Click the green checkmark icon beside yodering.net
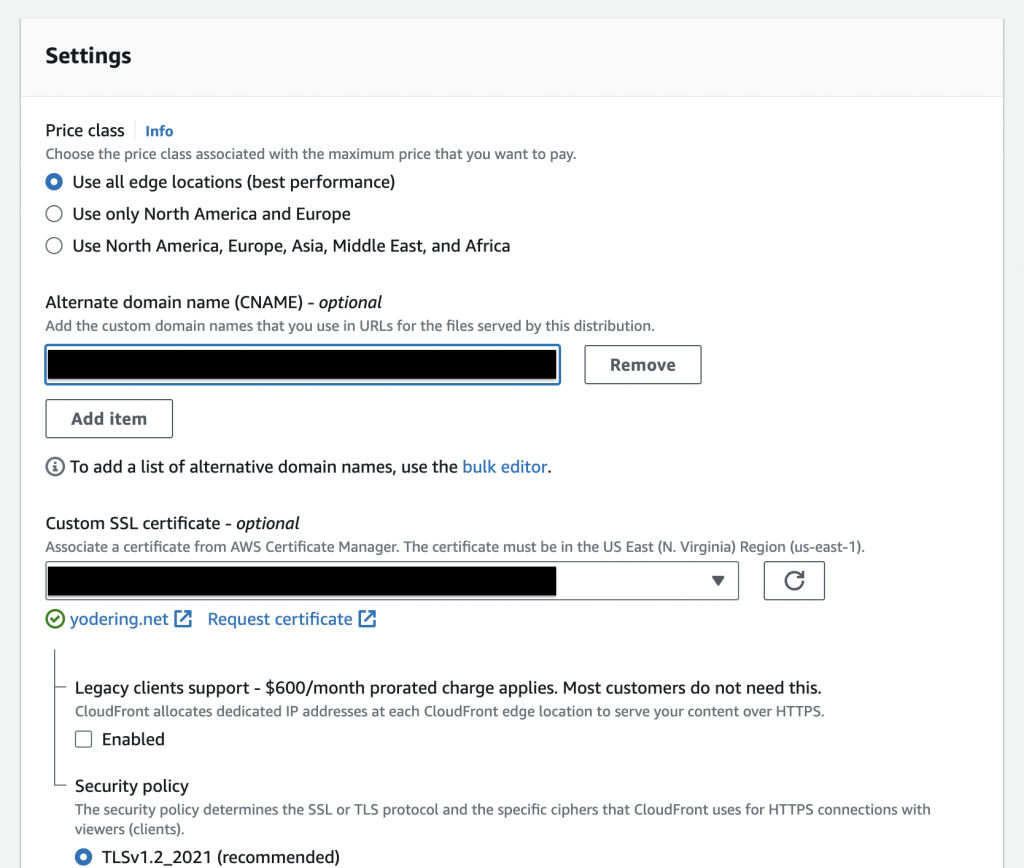 point(55,620)
